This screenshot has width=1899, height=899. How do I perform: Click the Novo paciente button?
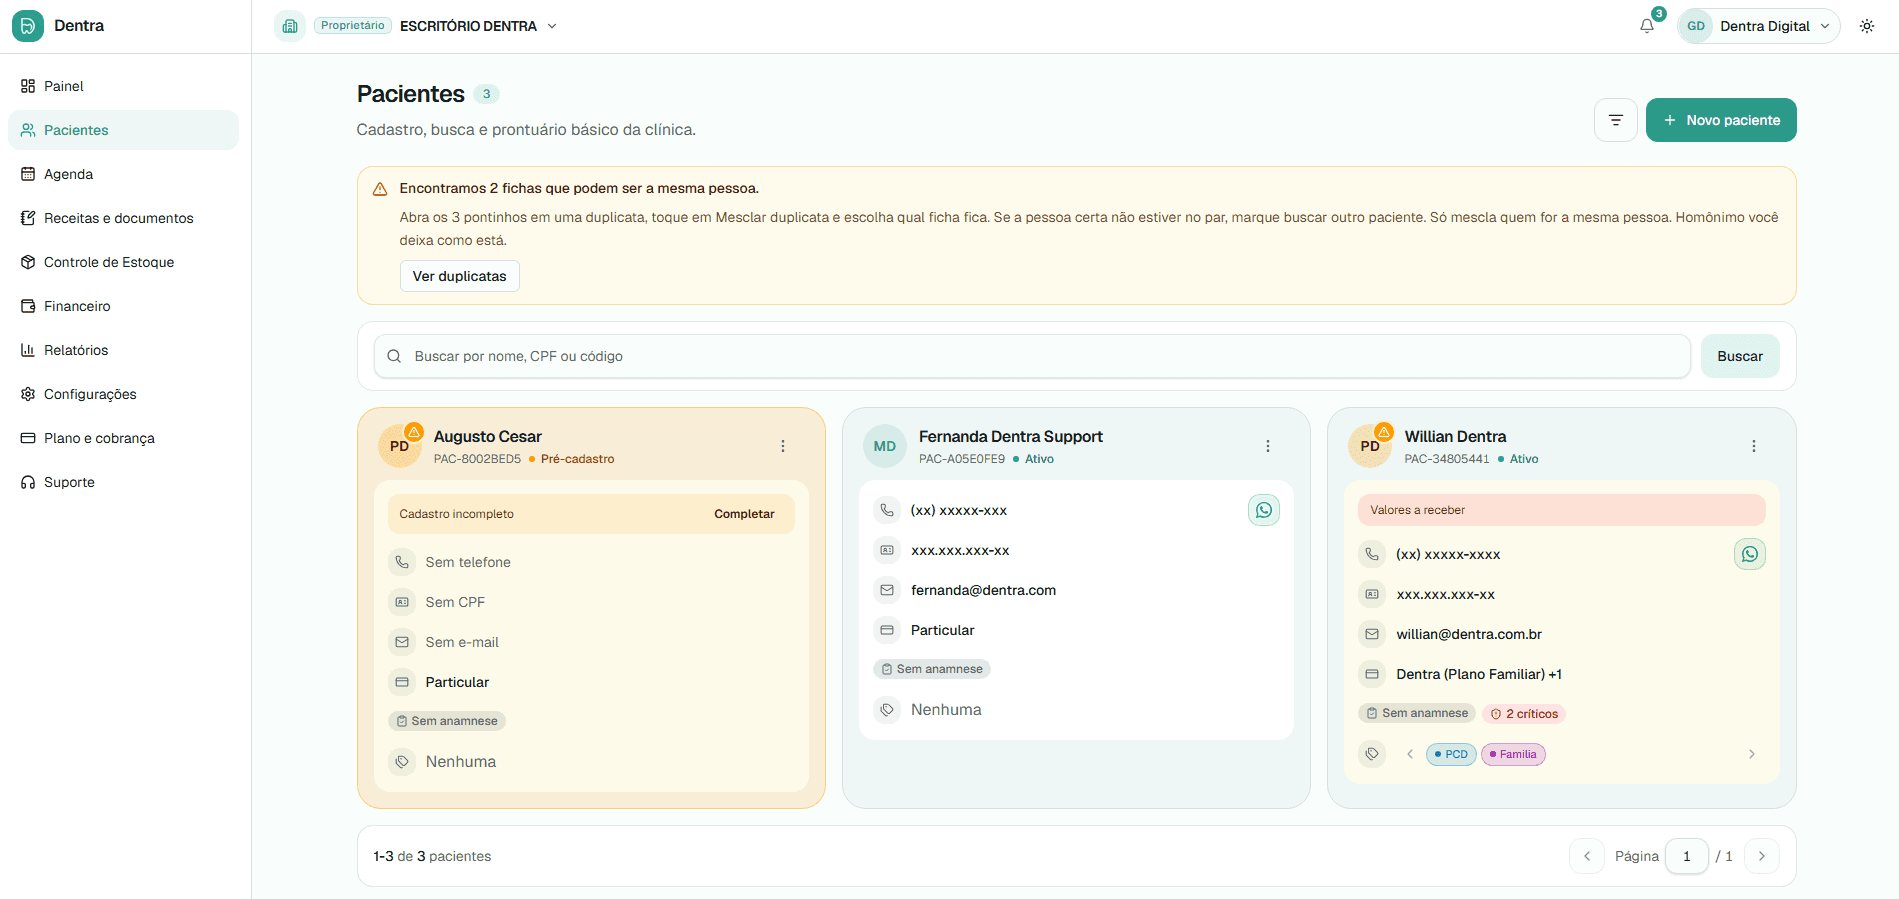pos(1720,120)
